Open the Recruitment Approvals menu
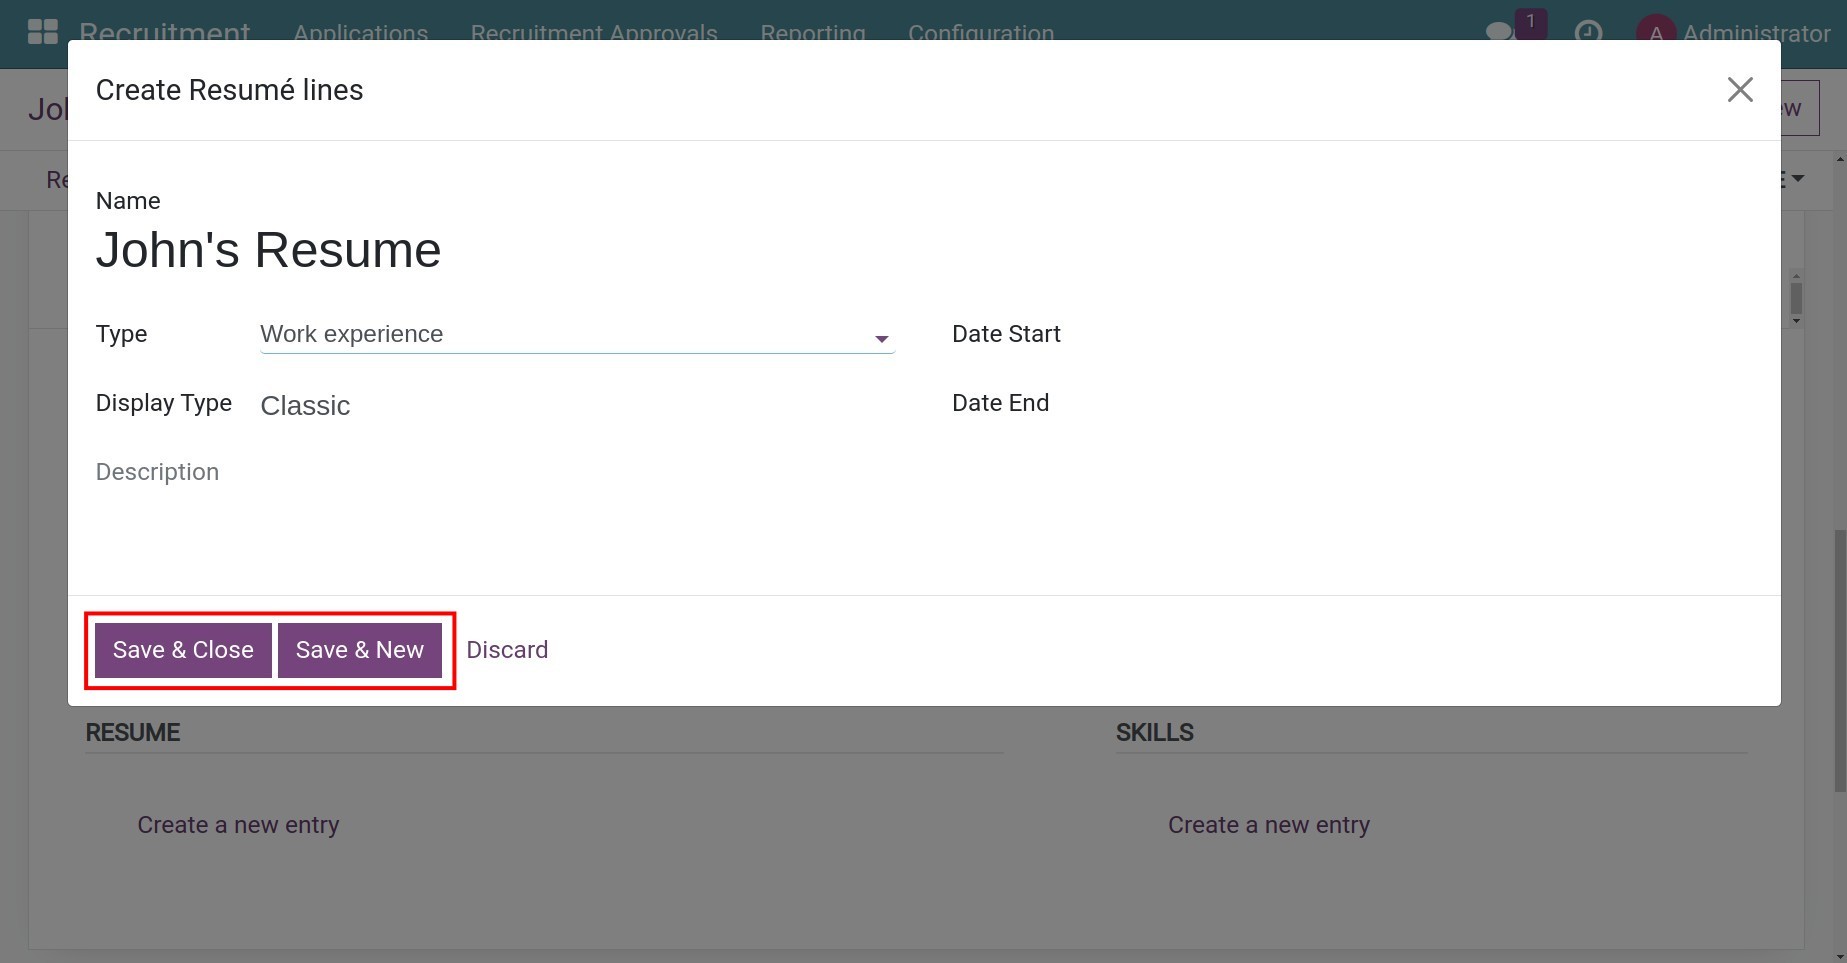Screen dimensions: 1847x963 (x=594, y=32)
